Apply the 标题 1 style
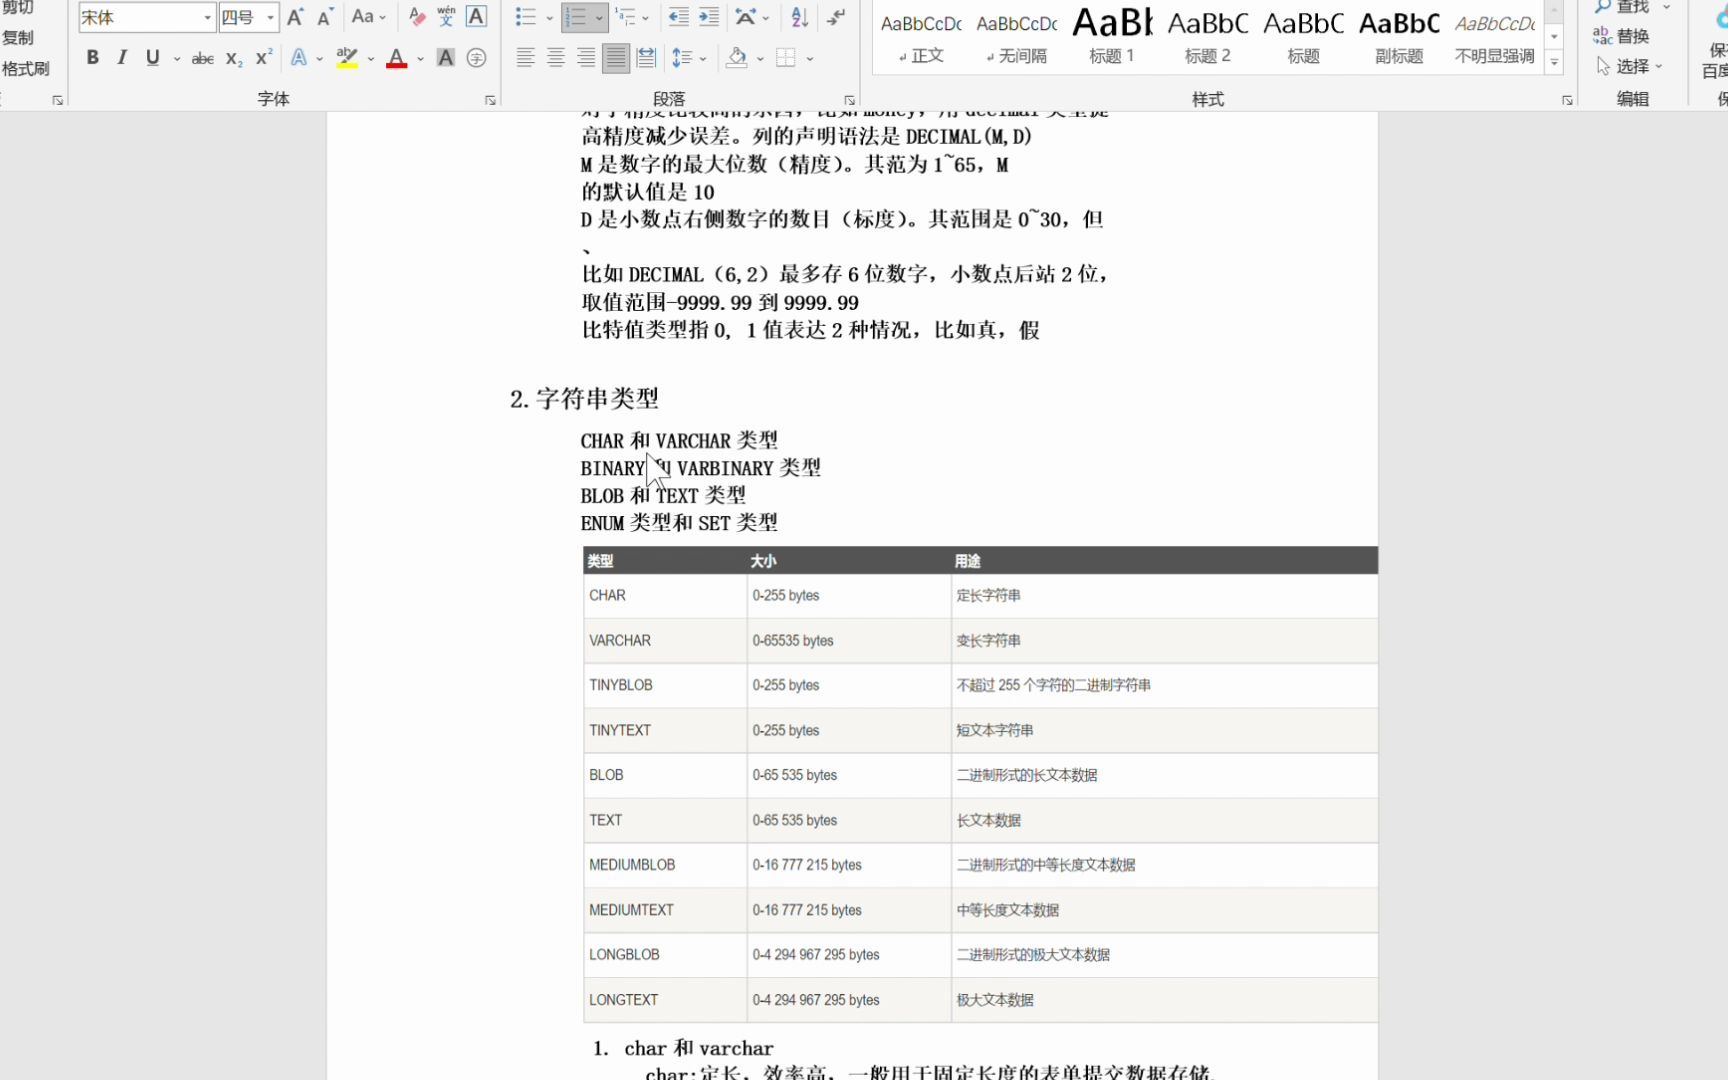Screen dimensions: 1728x1080 click(x=1112, y=36)
